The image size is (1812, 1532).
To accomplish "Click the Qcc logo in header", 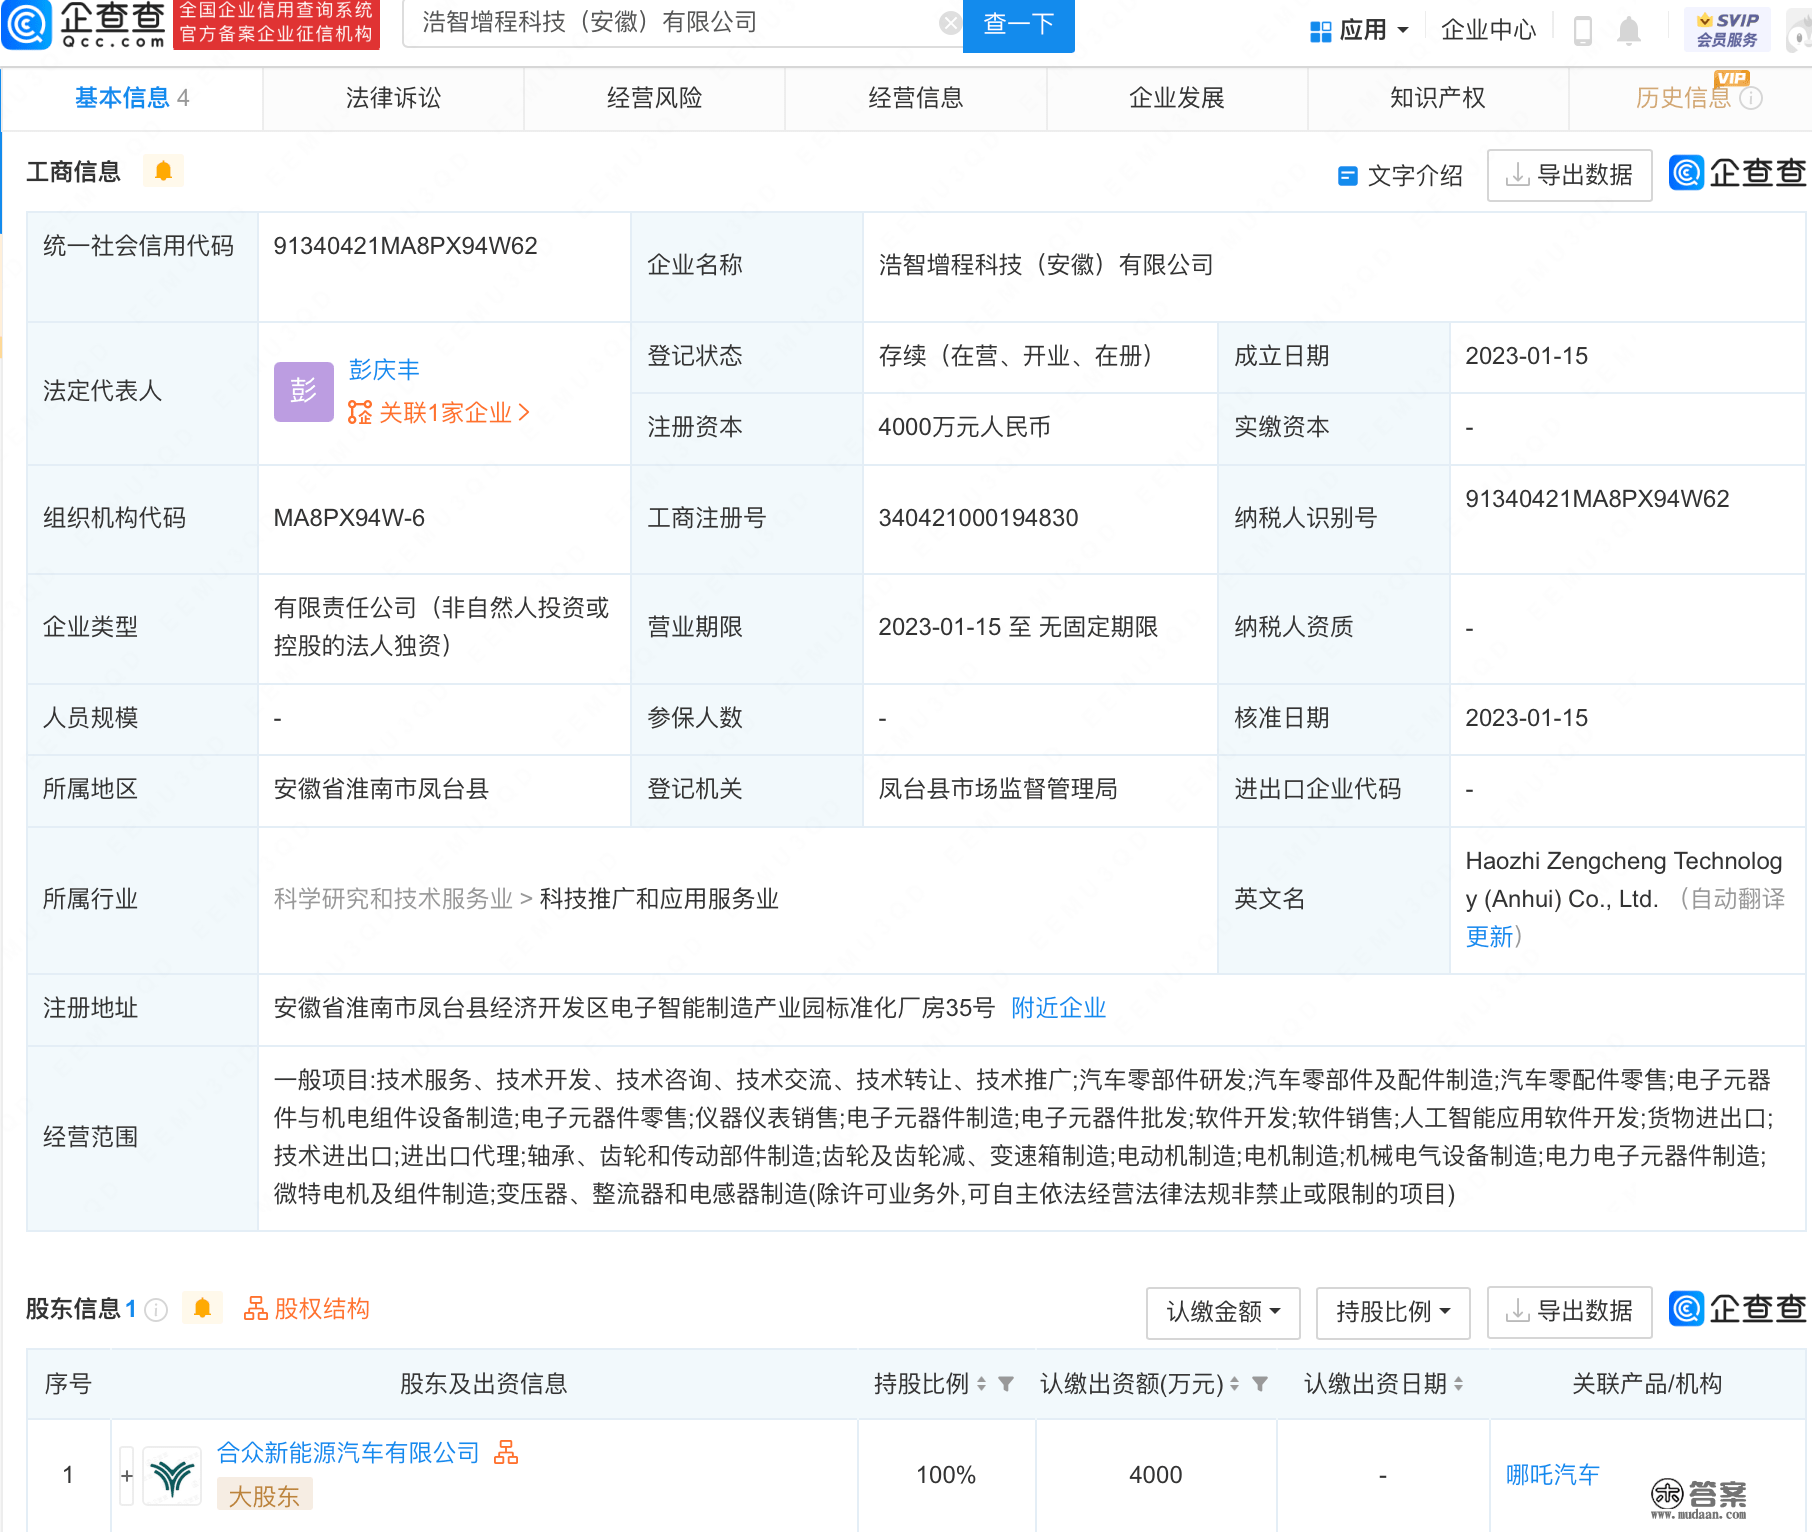I will pos(85,24).
